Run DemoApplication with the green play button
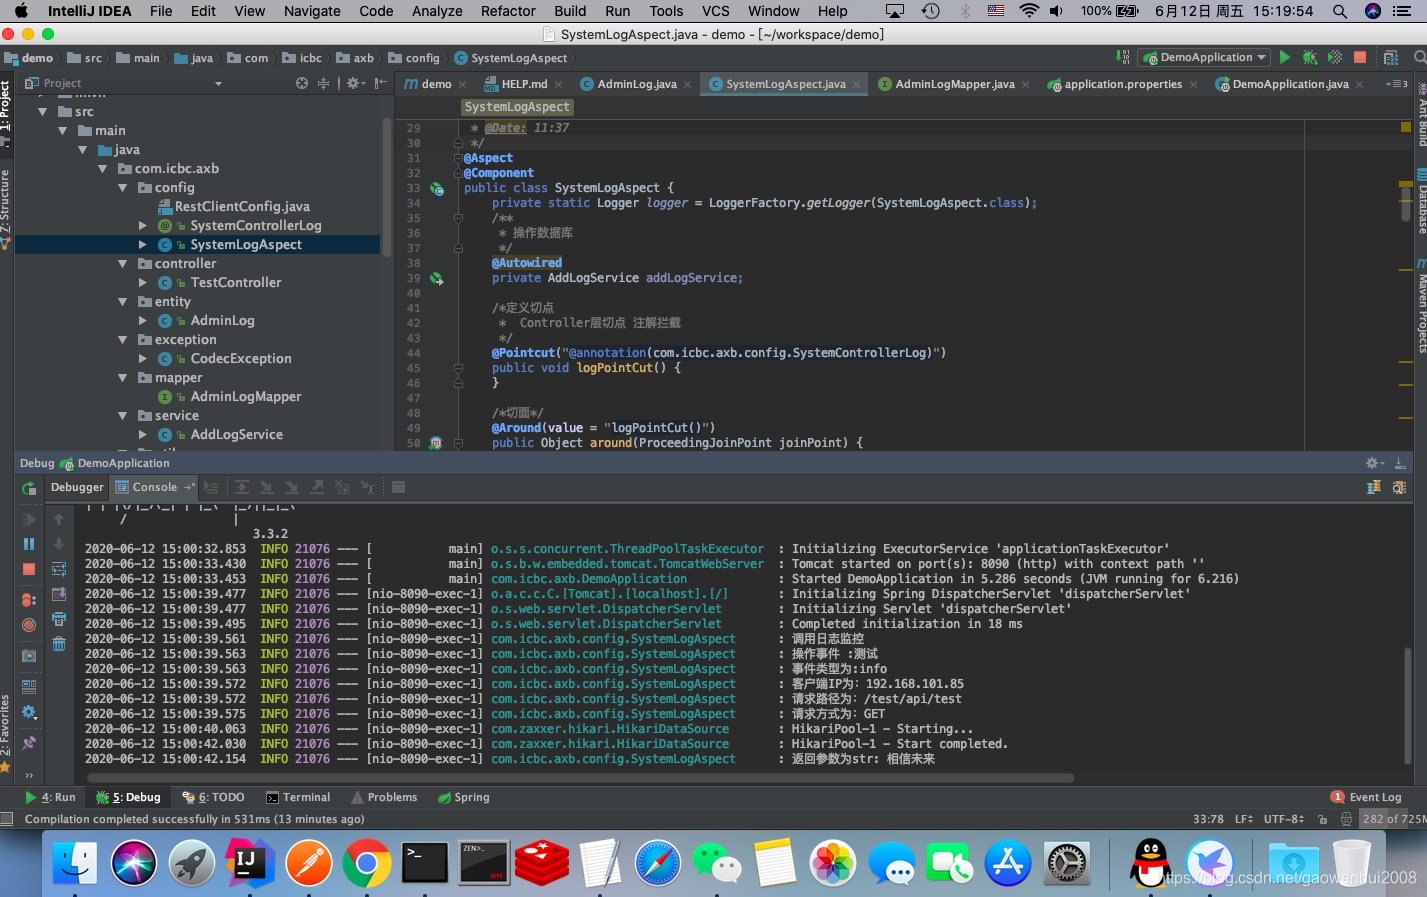This screenshot has width=1427, height=897. [x=1285, y=58]
